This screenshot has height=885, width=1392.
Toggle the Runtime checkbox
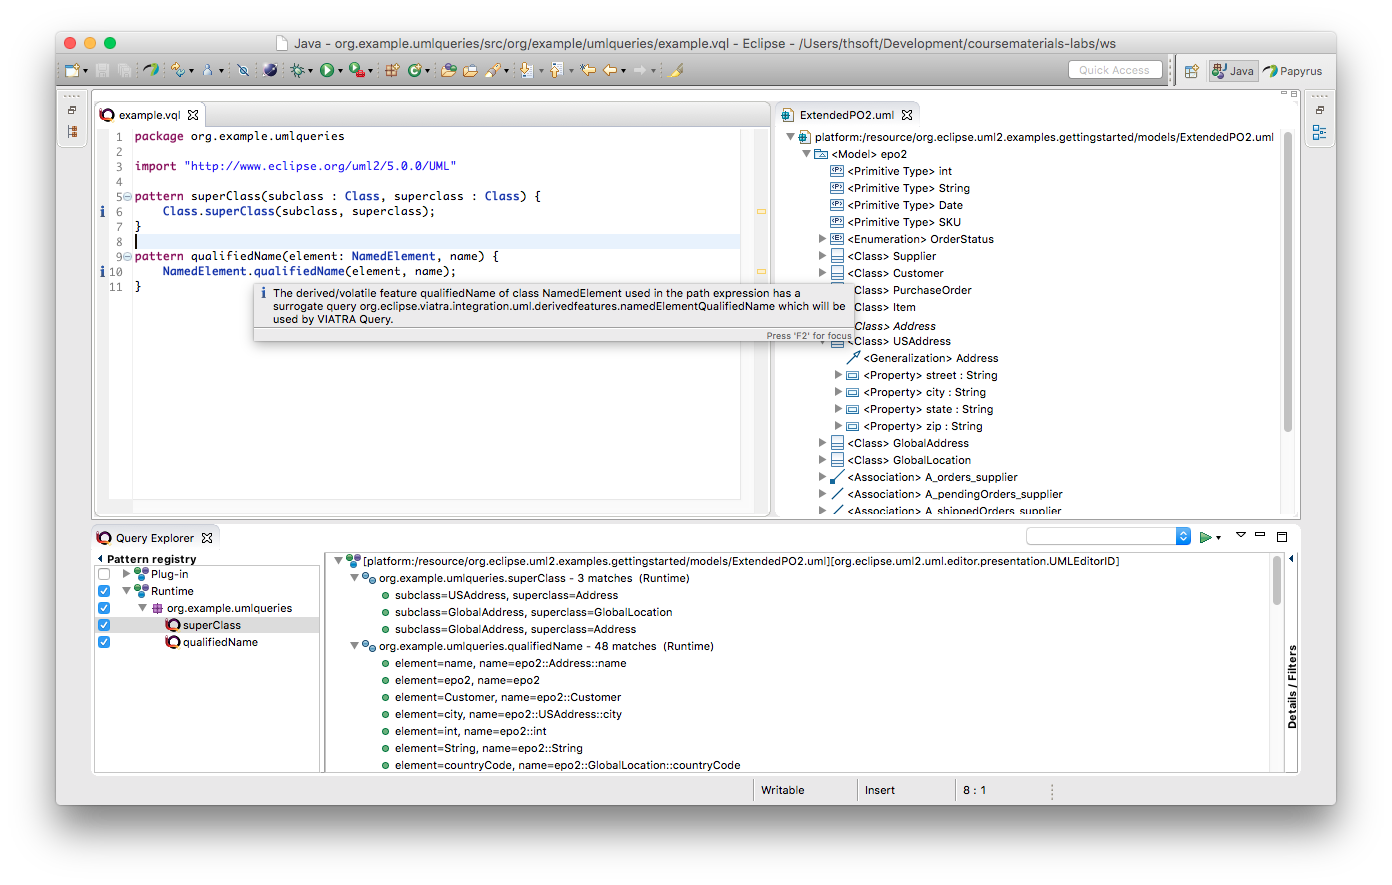click(104, 591)
